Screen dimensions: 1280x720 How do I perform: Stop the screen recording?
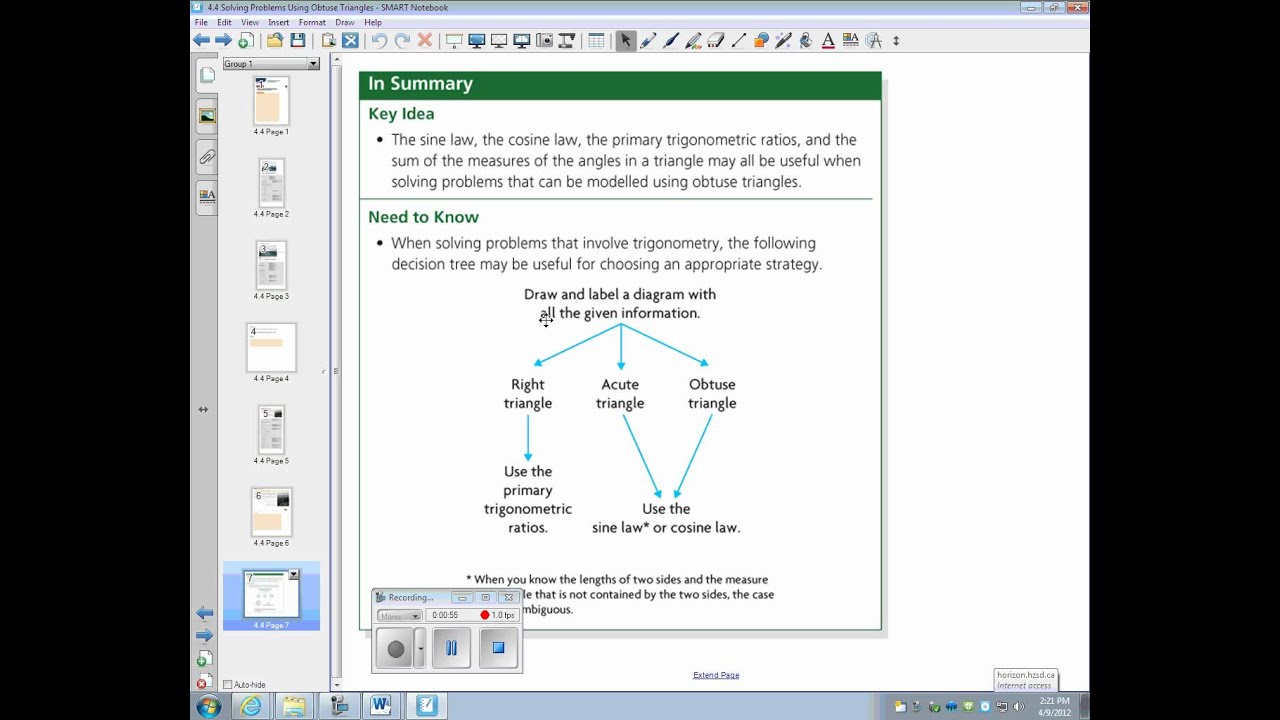pyautogui.click(x=498, y=648)
